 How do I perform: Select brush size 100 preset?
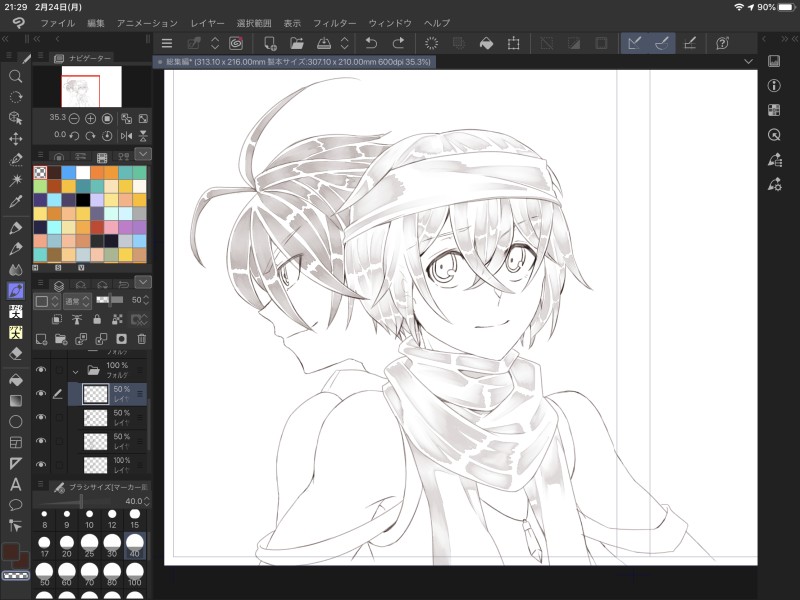coord(135,576)
